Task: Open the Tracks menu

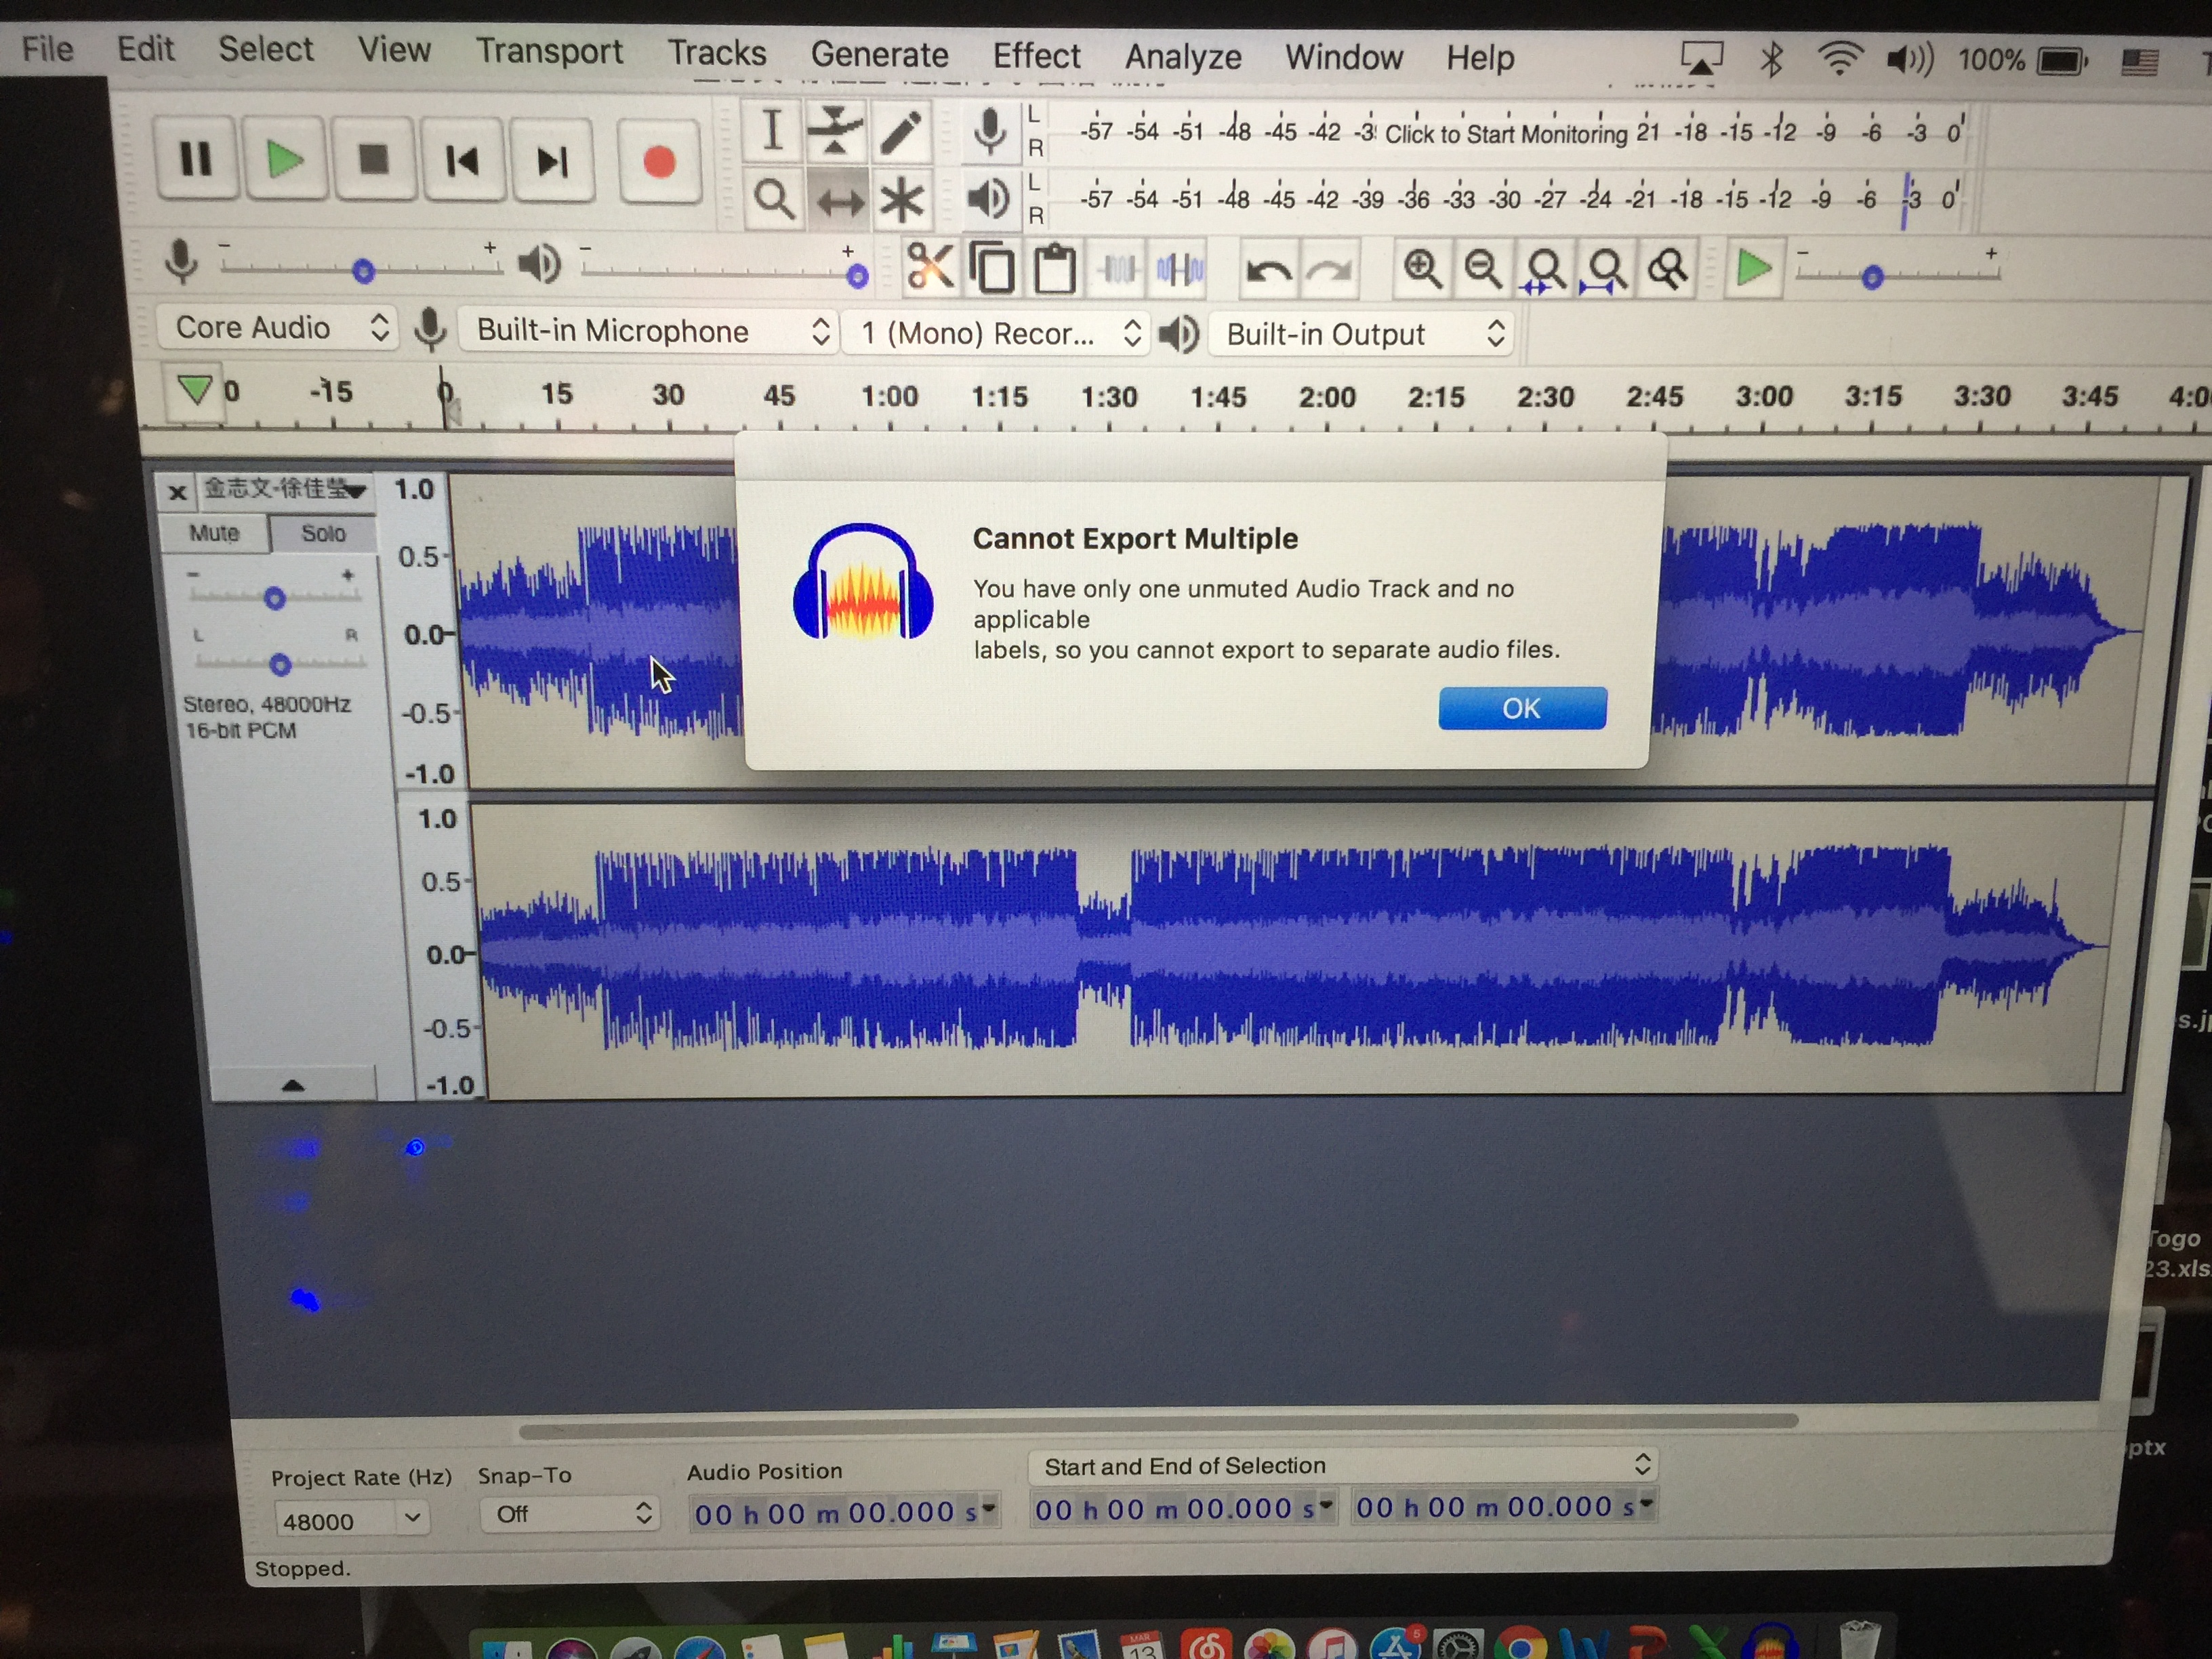Action: pos(716,53)
